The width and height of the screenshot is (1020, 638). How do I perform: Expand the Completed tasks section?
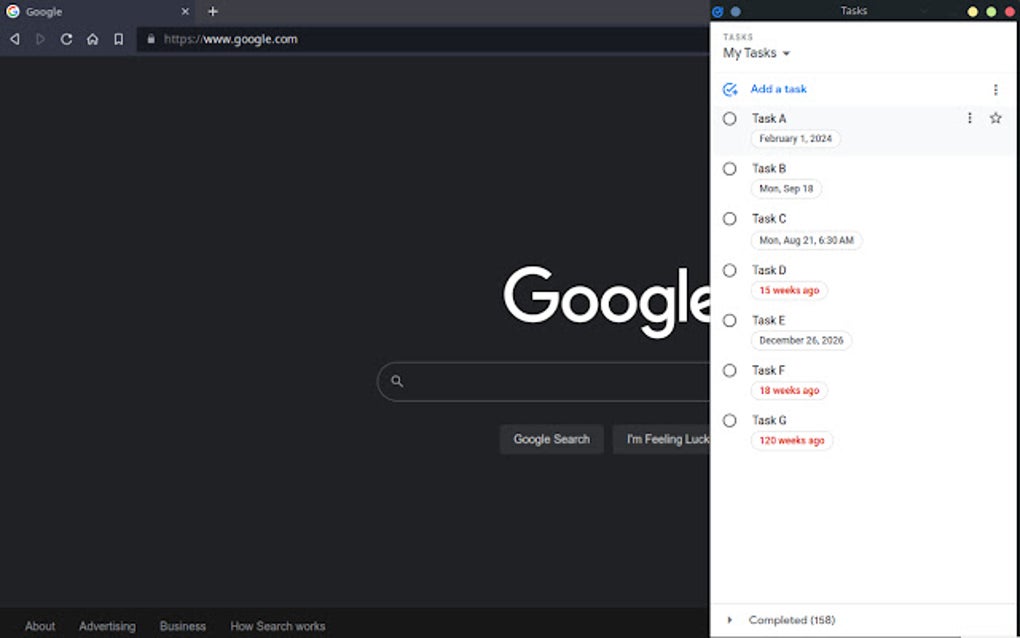[x=730, y=619]
